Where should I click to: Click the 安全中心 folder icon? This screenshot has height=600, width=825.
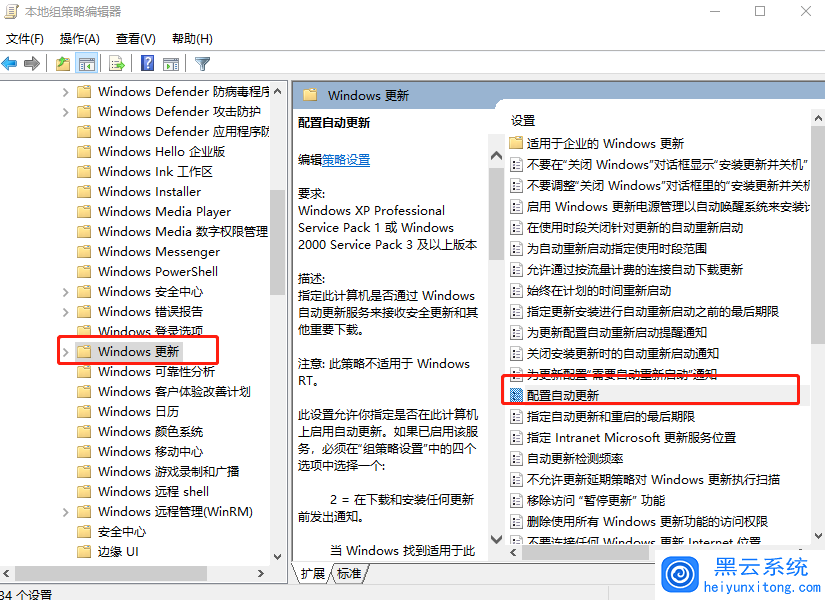point(84,532)
